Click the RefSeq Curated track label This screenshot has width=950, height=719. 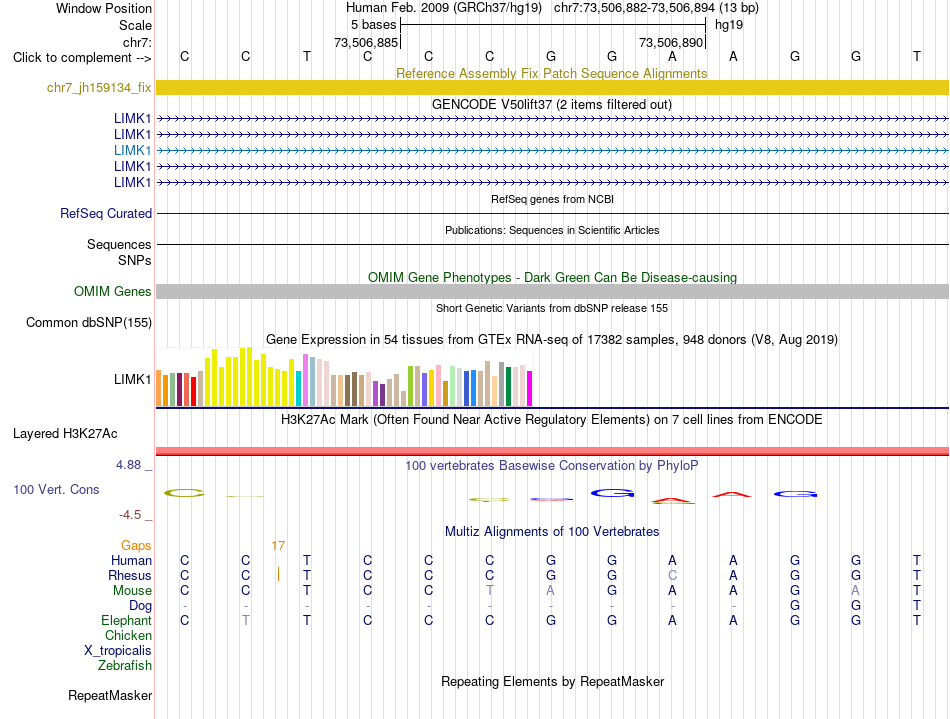pyautogui.click(x=105, y=213)
